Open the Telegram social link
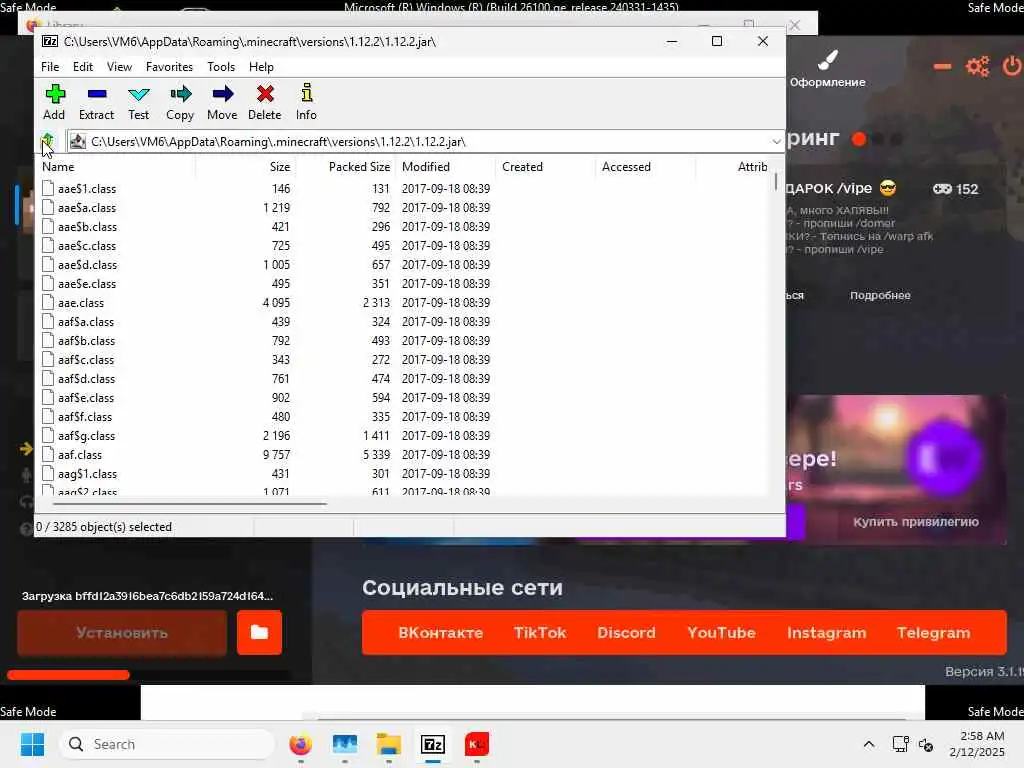 [x=934, y=632]
